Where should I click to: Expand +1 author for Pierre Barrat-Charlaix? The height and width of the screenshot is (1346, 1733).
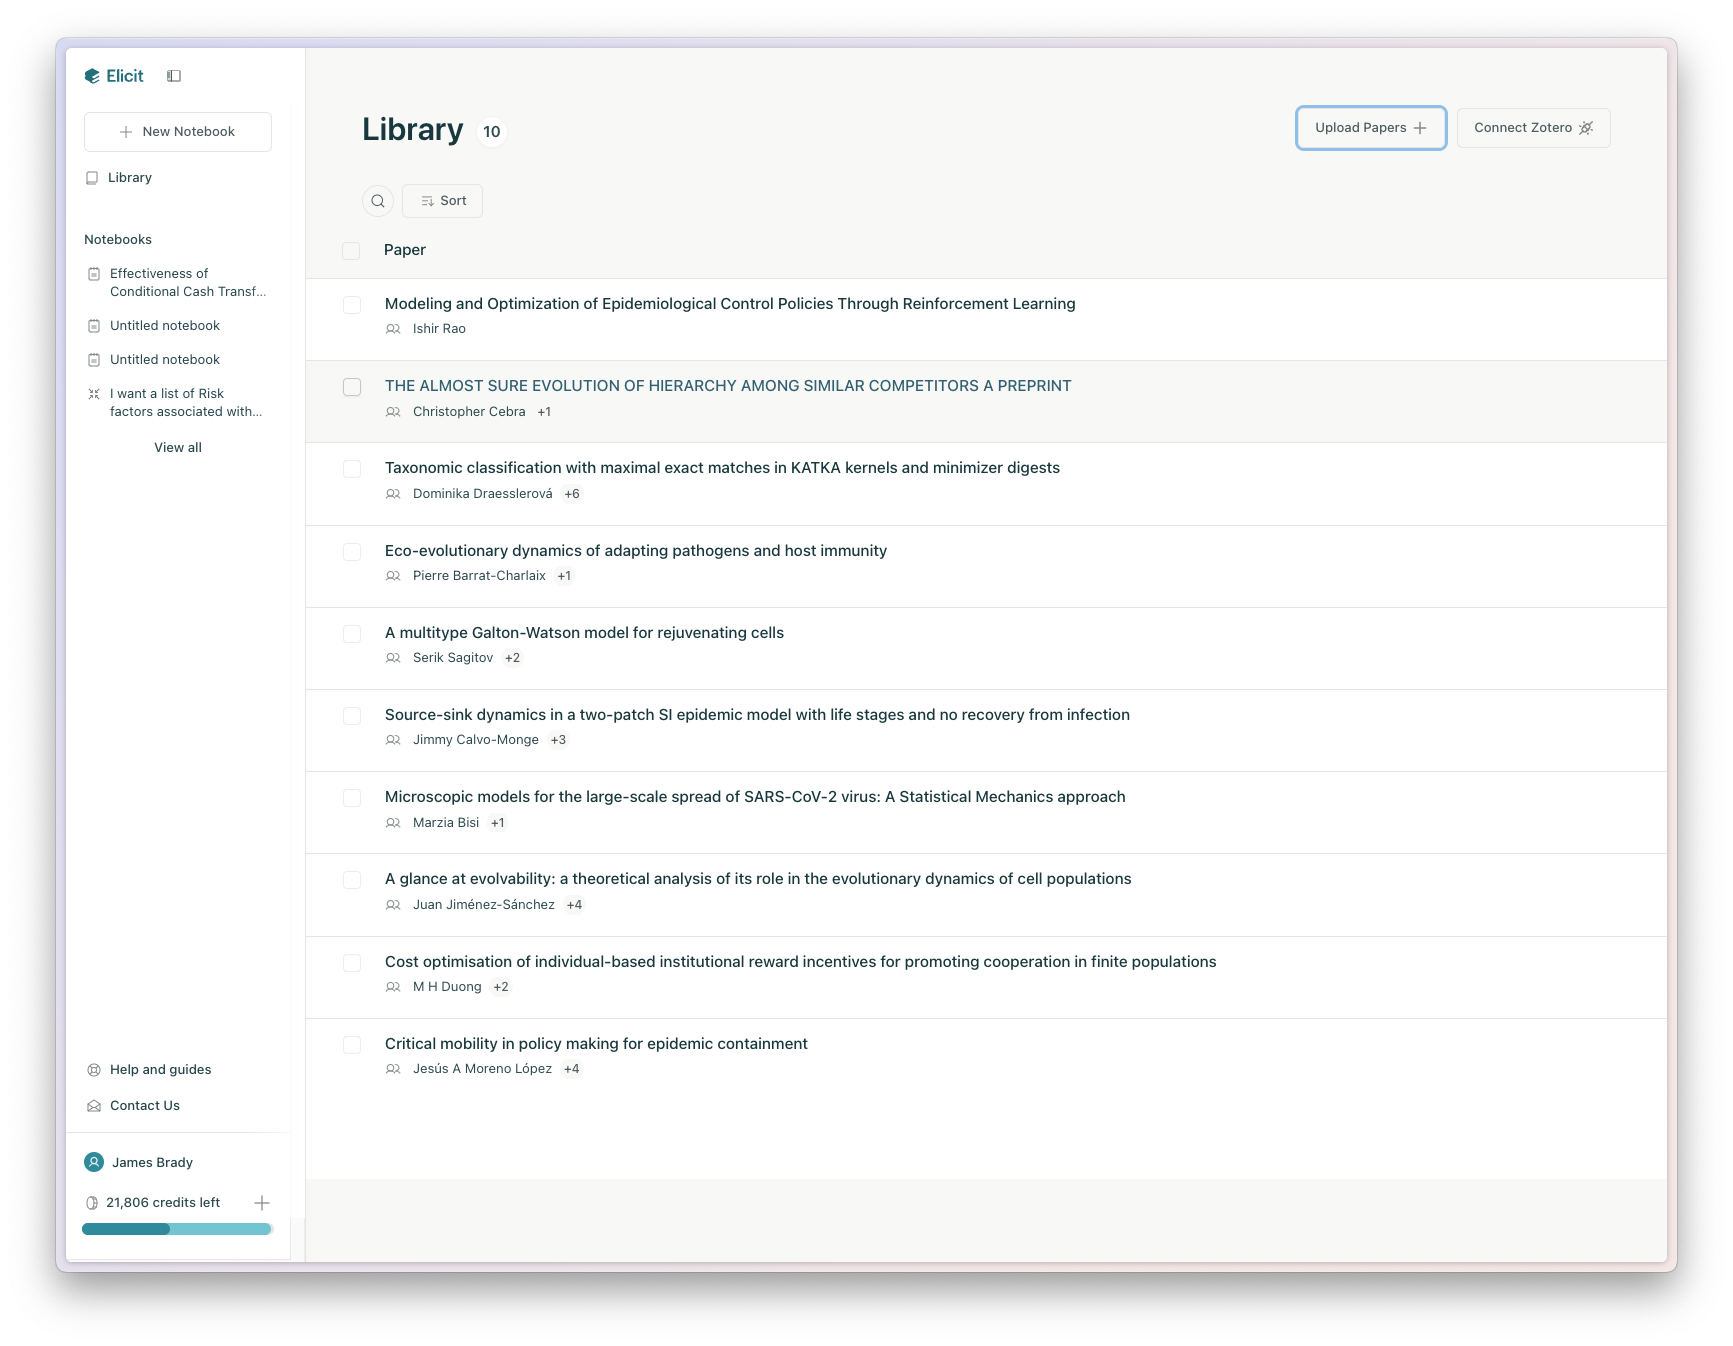pos(564,576)
